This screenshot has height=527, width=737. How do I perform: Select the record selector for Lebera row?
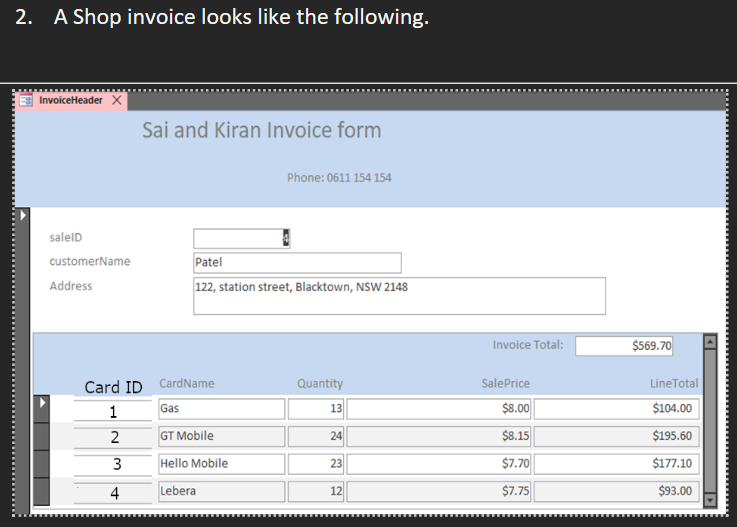(42, 492)
